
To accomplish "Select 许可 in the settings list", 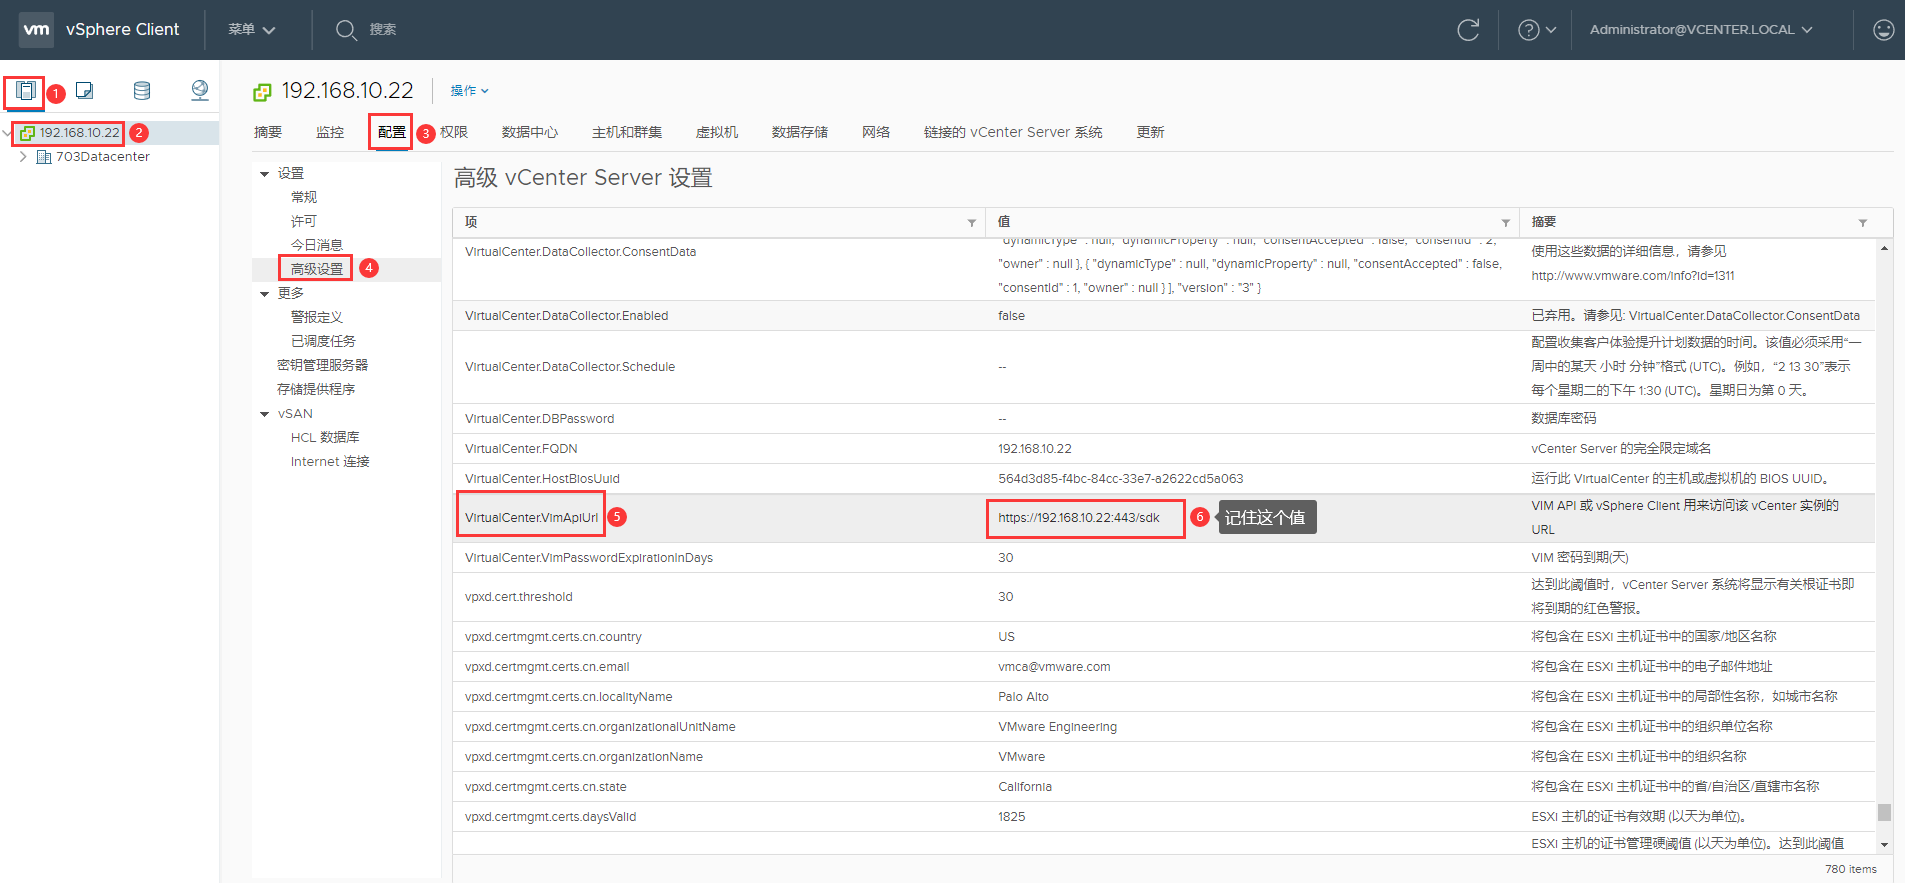I will coord(304,221).
